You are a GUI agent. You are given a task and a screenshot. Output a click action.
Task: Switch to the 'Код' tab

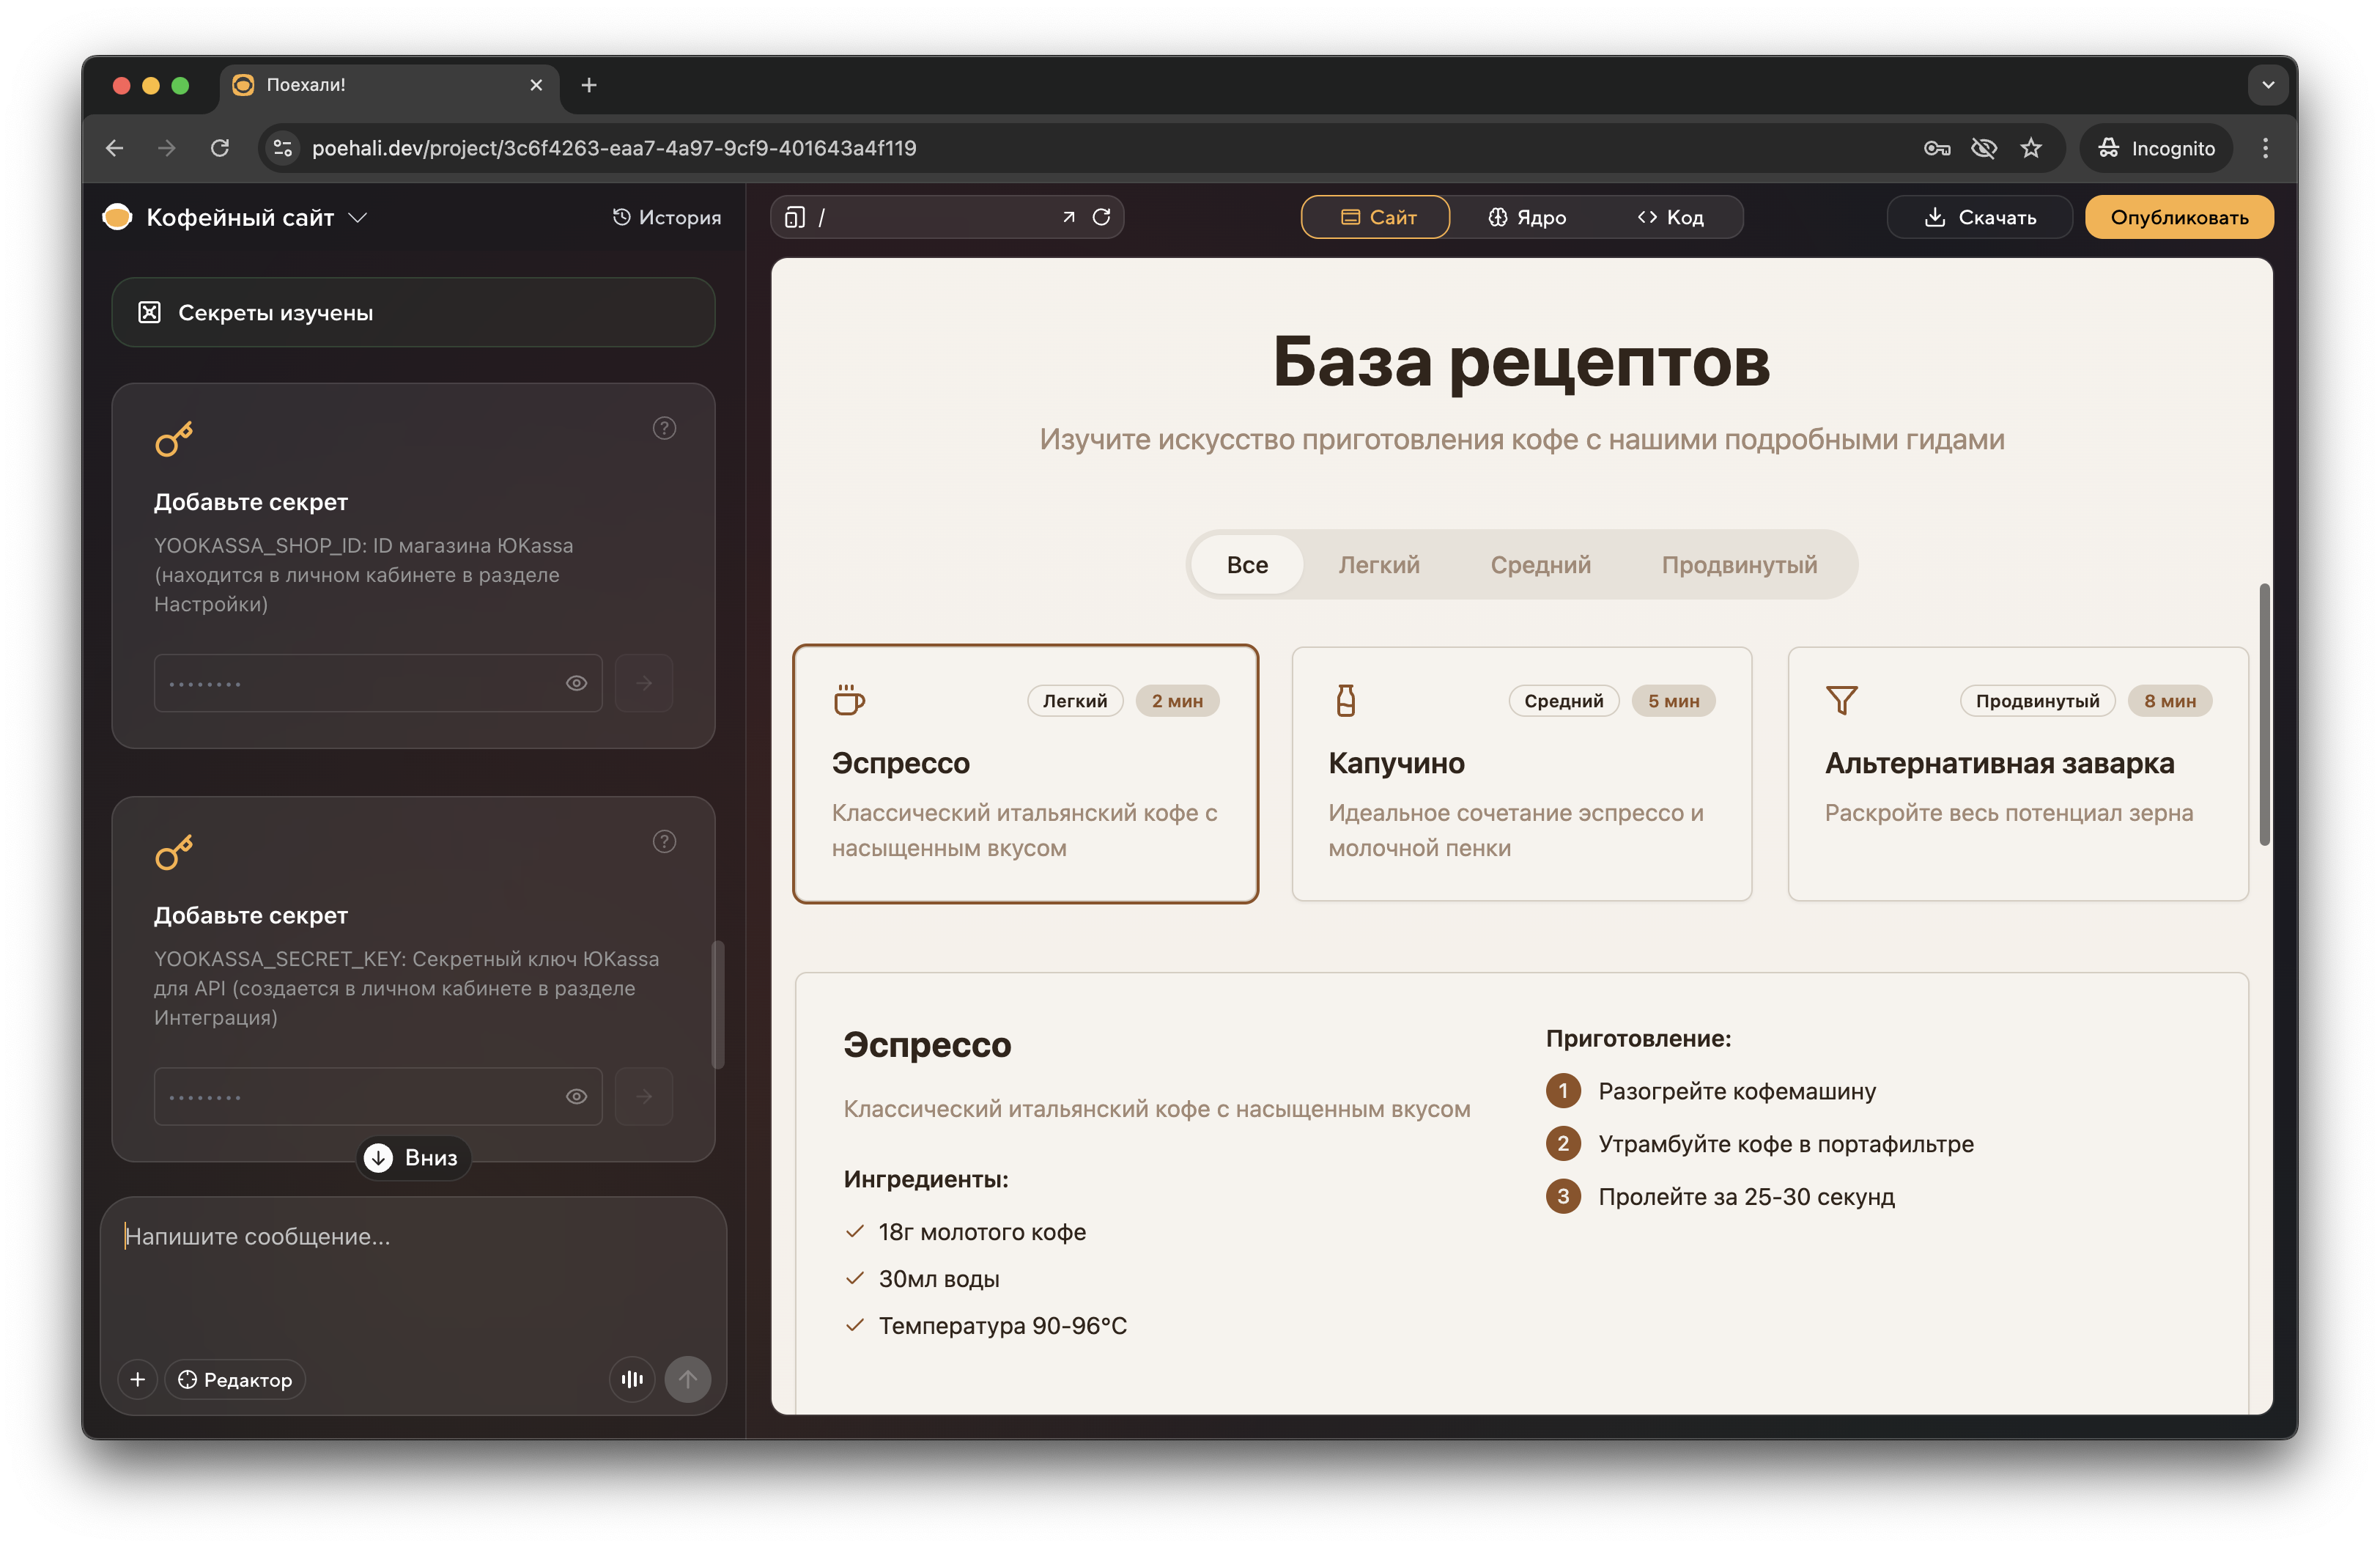pos(1670,217)
